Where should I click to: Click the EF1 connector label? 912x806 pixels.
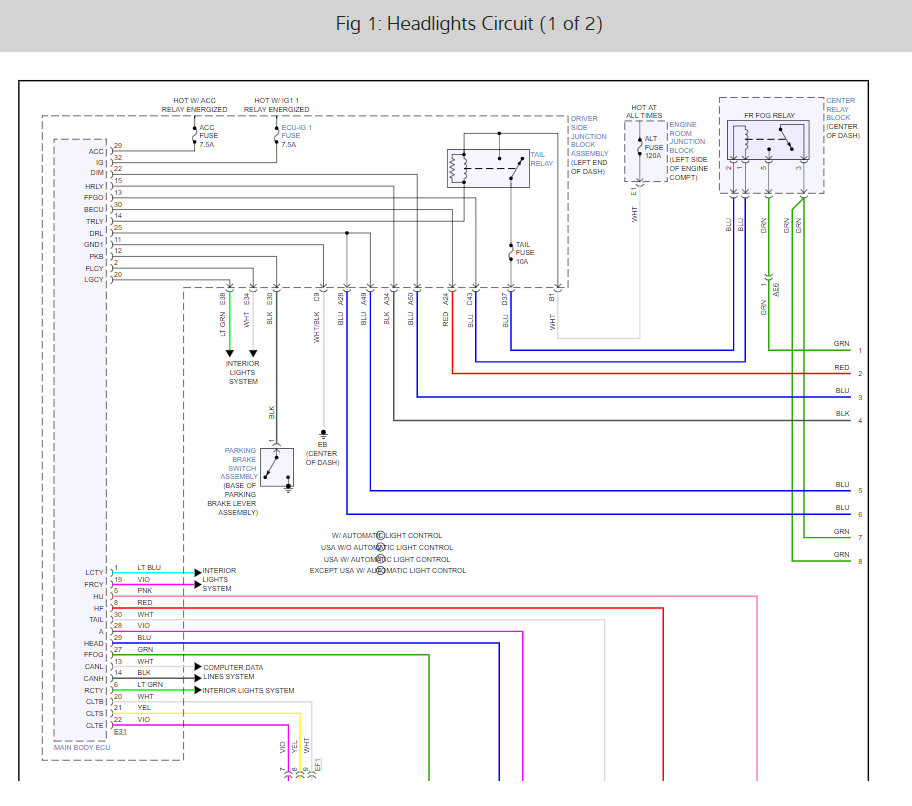pos(318,765)
